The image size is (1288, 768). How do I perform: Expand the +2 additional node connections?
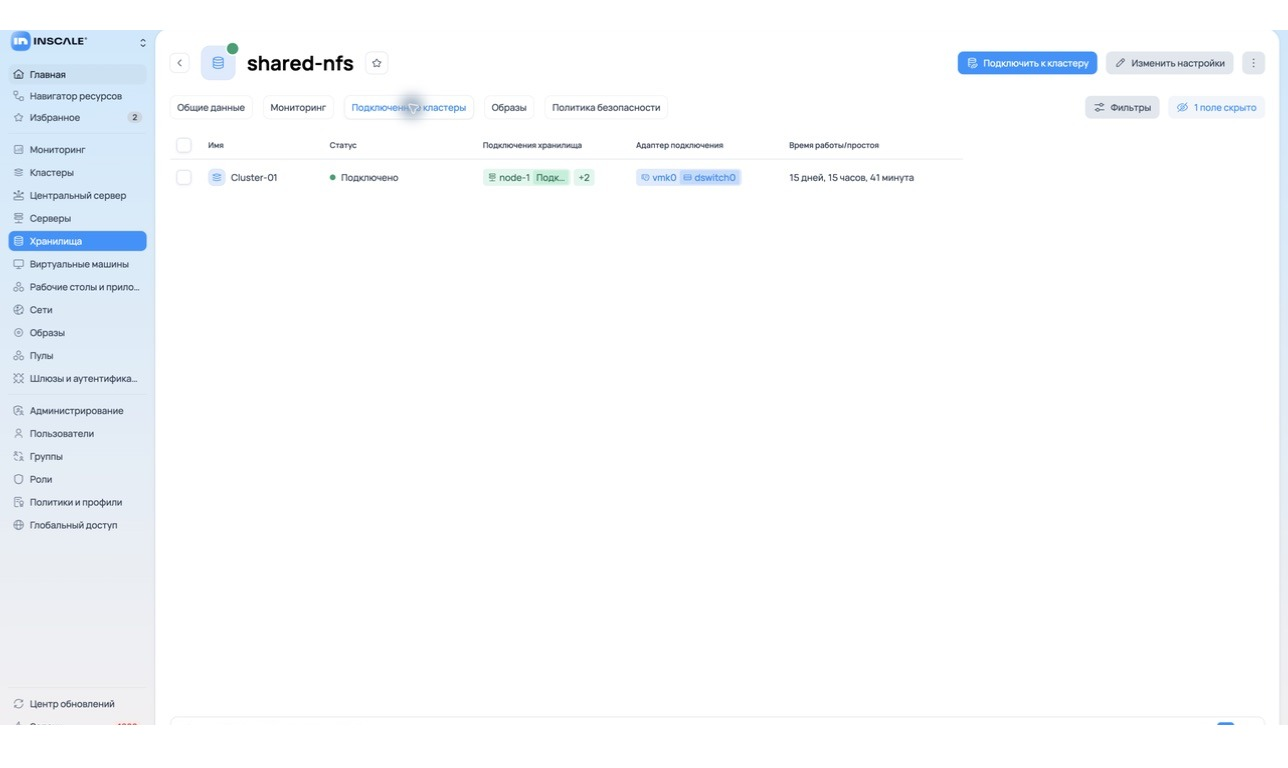[x=584, y=177]
